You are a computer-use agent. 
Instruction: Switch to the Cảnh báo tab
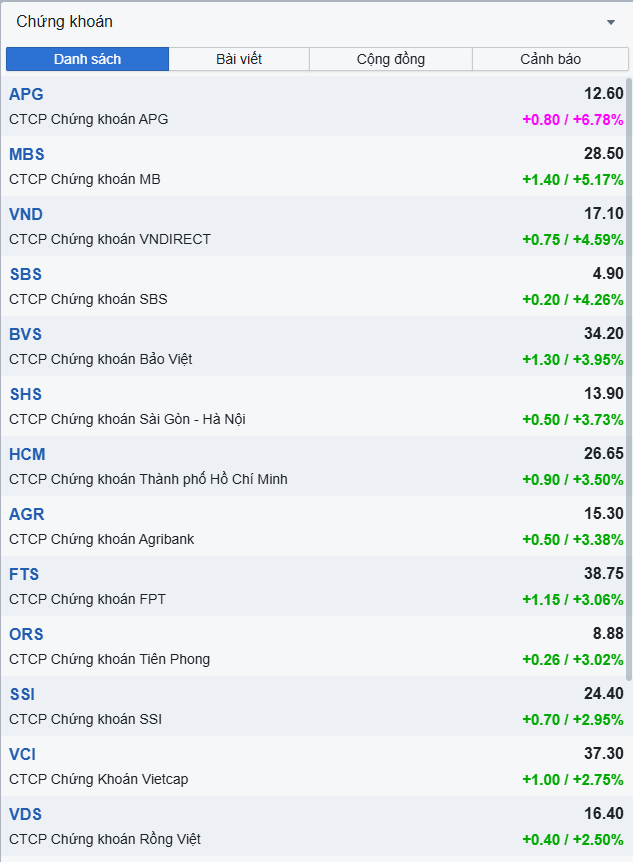pos(550,59)
